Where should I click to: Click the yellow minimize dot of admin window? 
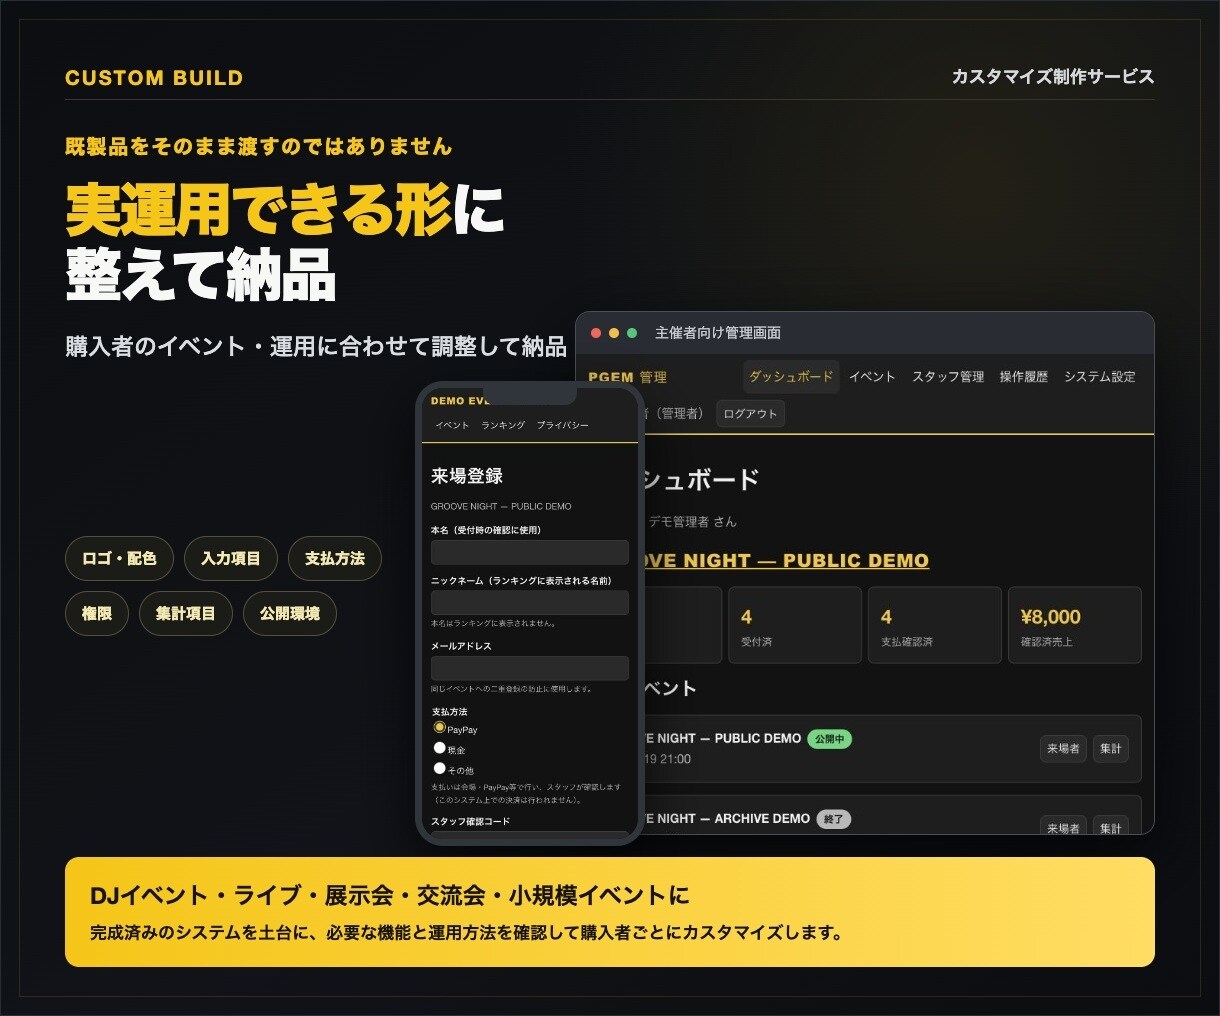click(614, 333)
